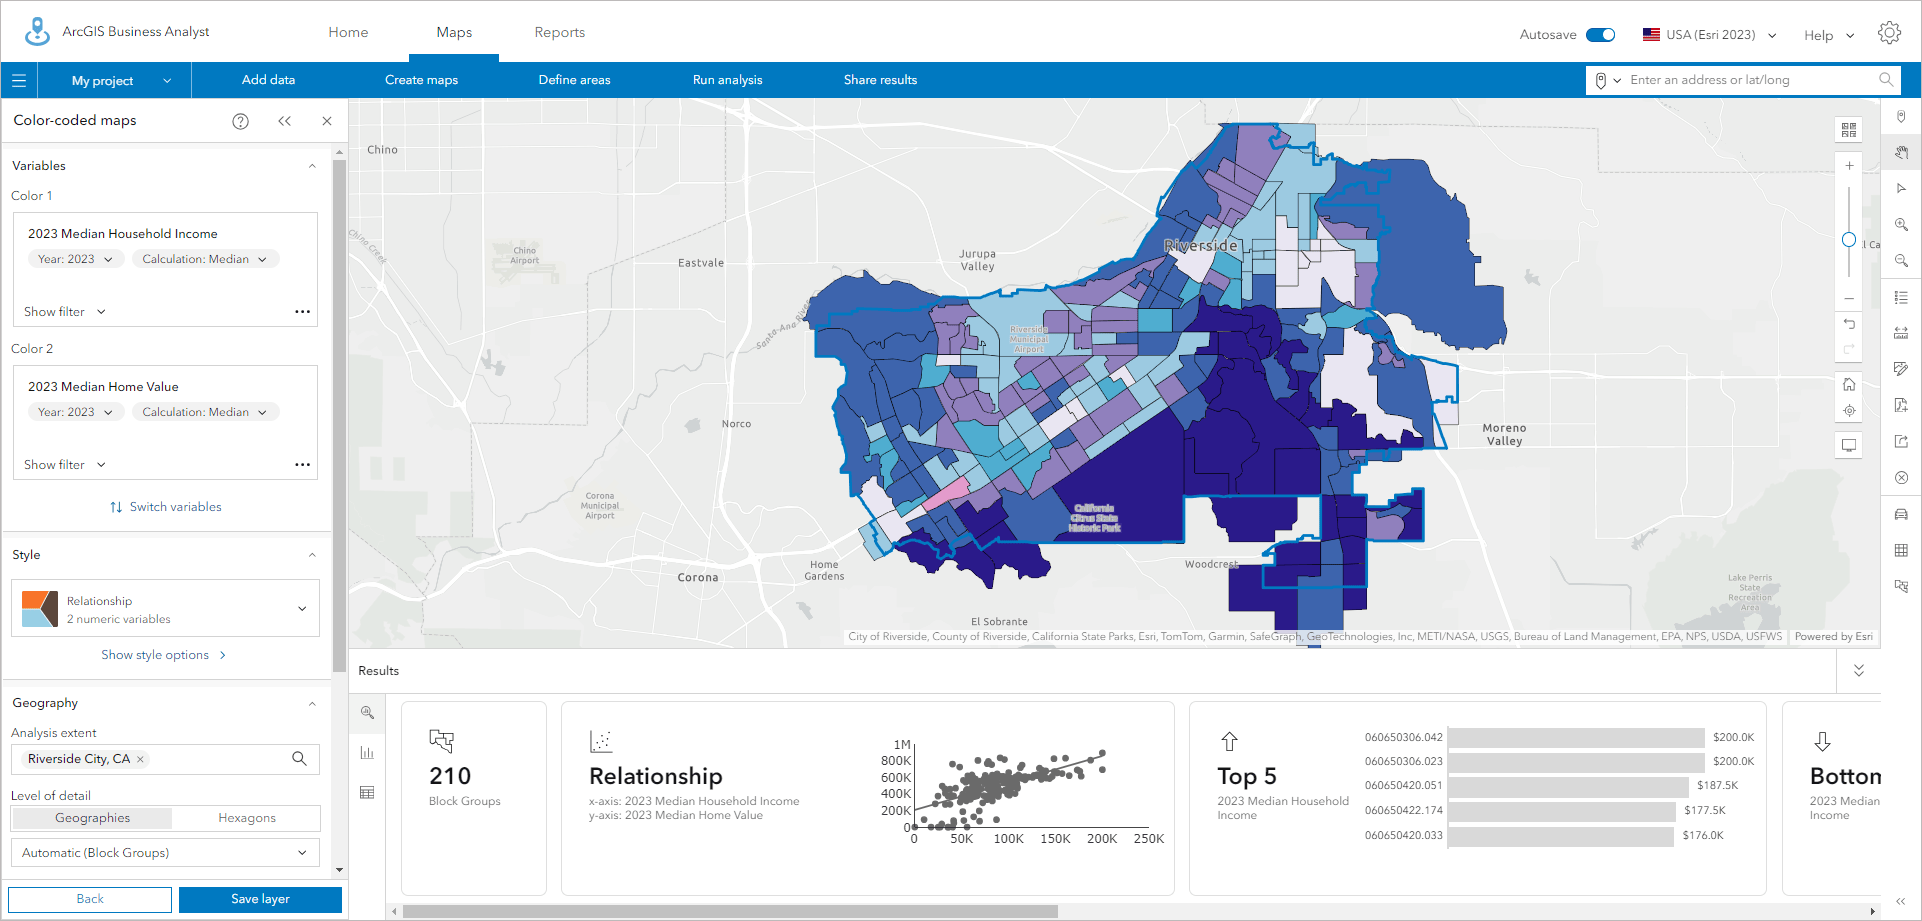The width and height of the screenshot is (1922, 921).
Task: Open the Define areas menu
Action: tap(573, 80)
